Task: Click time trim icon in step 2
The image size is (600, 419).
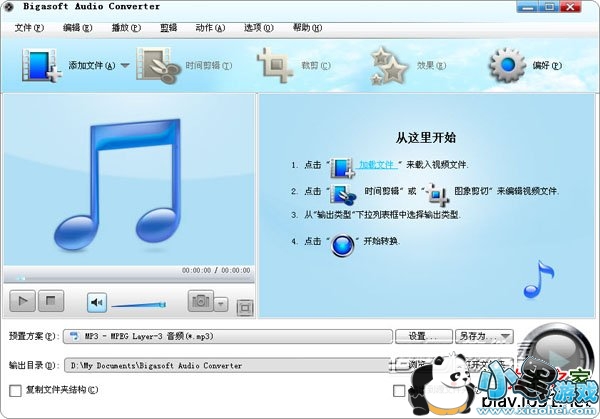Action: [343, 194]
